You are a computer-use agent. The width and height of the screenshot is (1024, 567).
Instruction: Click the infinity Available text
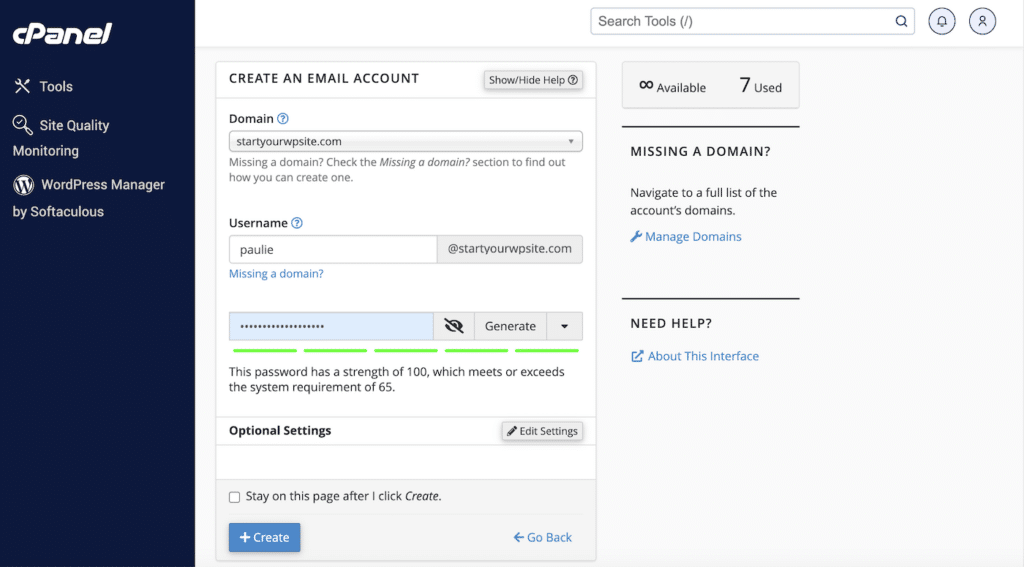[673, 86]
